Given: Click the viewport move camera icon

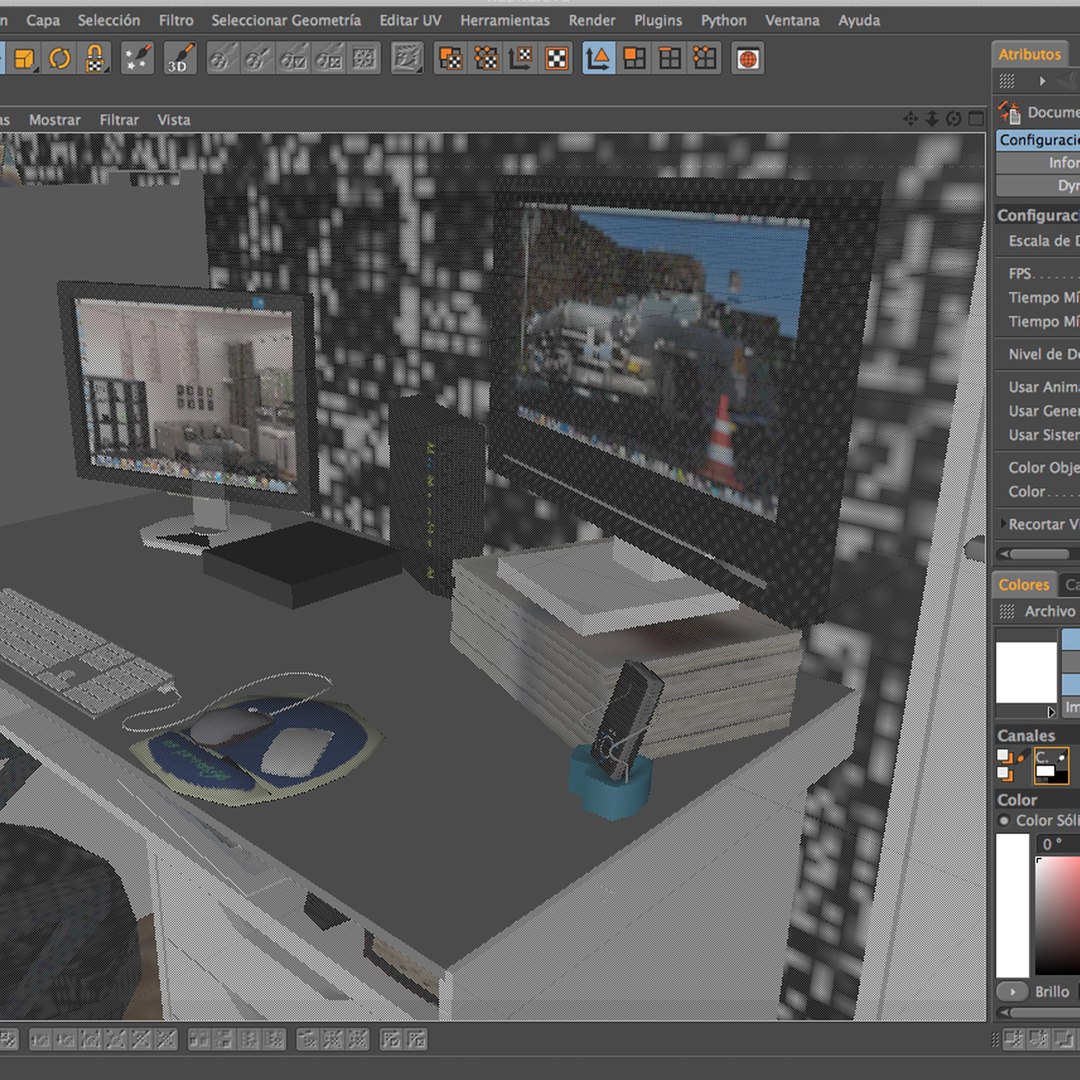Looking at the screenshot, I should coord(910,119).
